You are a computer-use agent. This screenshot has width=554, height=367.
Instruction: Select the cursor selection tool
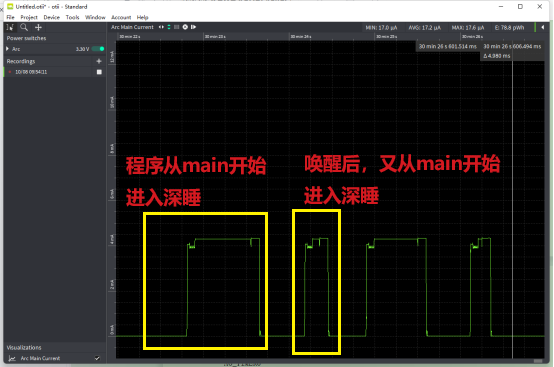click(10, 27)
